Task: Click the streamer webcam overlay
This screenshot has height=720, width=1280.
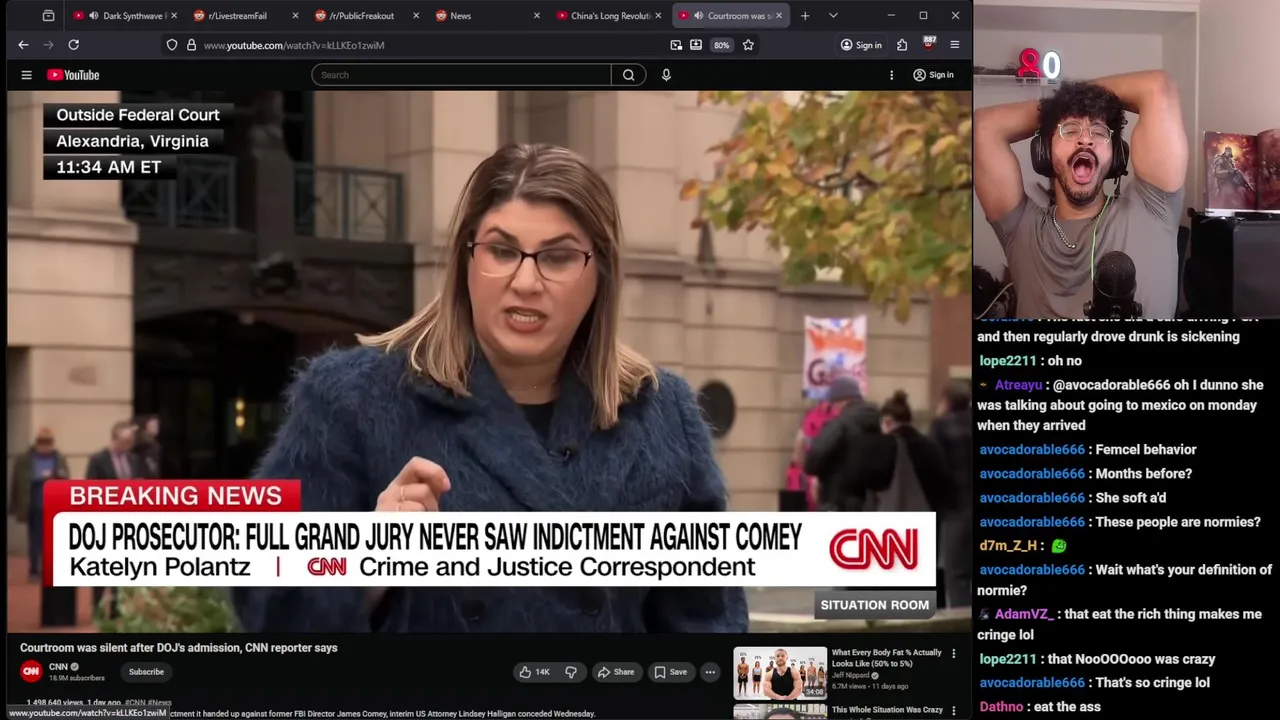Action: (x=1127, y=158)
